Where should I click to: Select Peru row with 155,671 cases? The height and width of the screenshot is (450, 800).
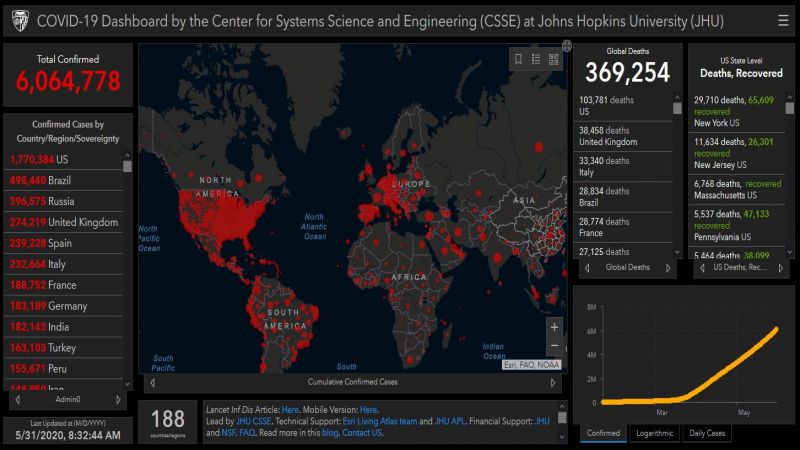64,369
